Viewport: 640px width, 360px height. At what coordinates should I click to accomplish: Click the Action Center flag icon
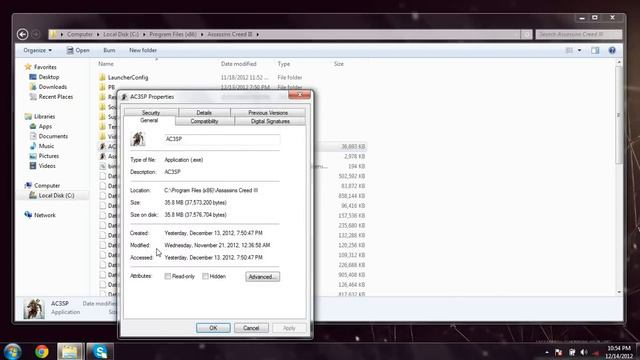[558, 352]
